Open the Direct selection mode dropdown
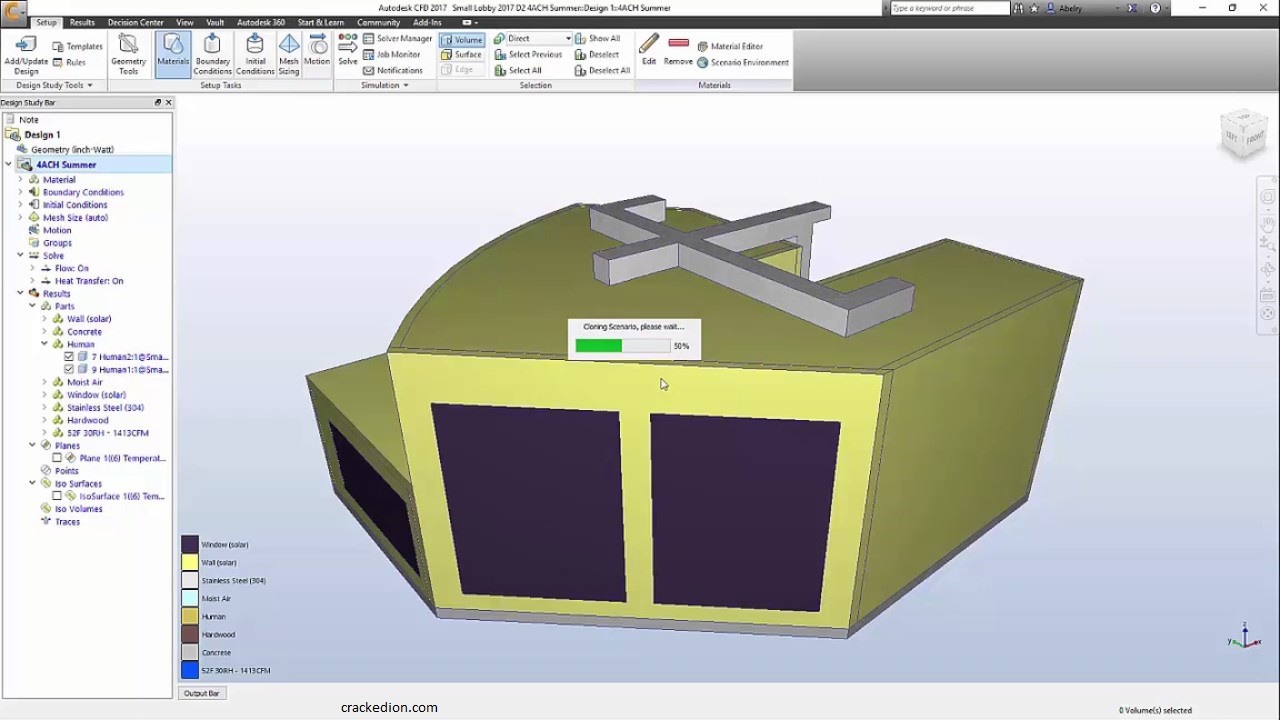The image size is (1280, 720). pos(568,38)
